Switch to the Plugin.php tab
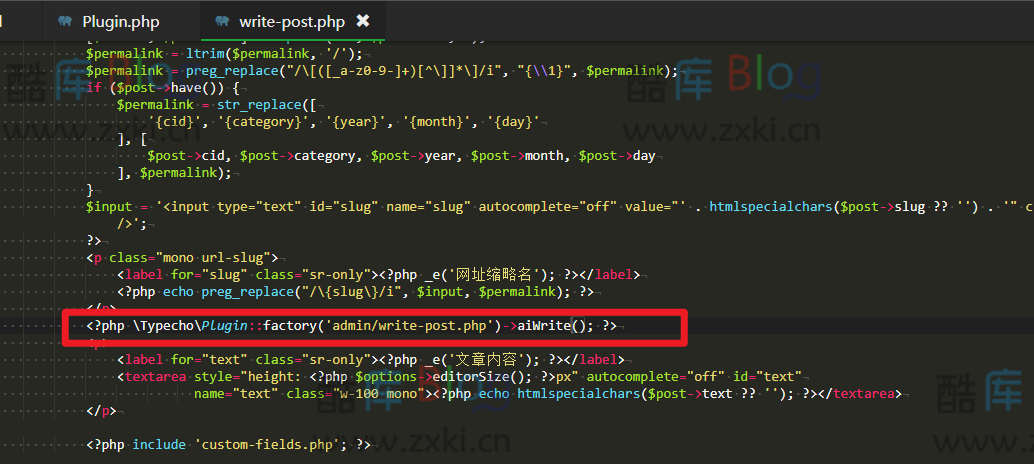 coord(120,21)
